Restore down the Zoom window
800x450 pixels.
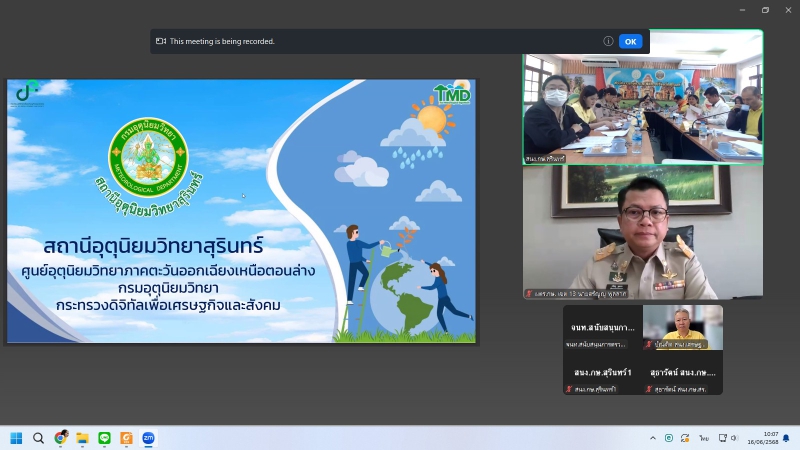point(765,10)
